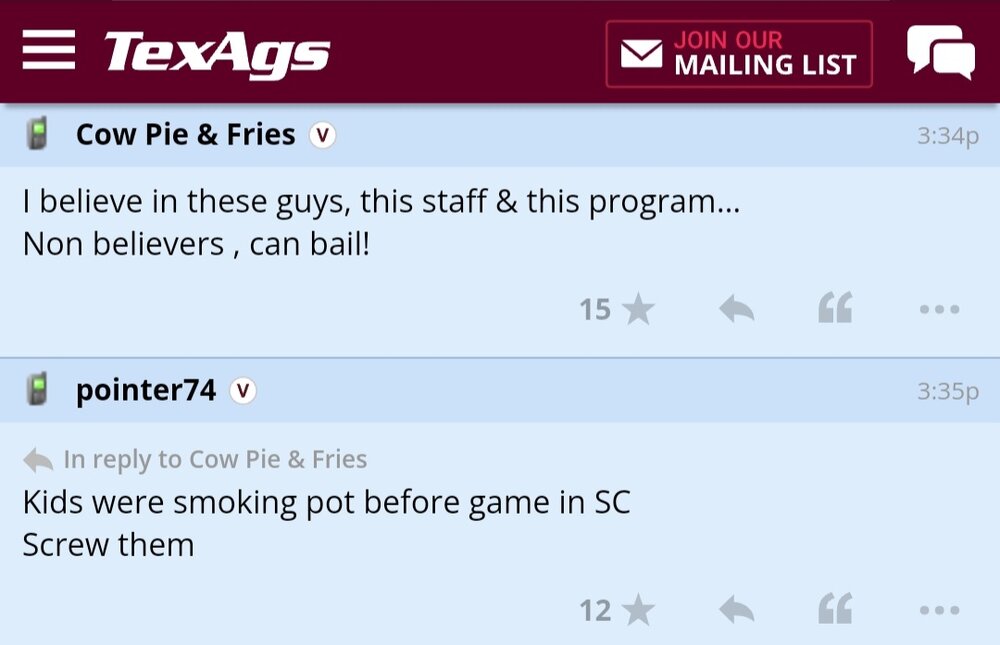
Task: Reply to the Cow Pie & Fries post
Action: pyautogui.click(x=736, y=310)
